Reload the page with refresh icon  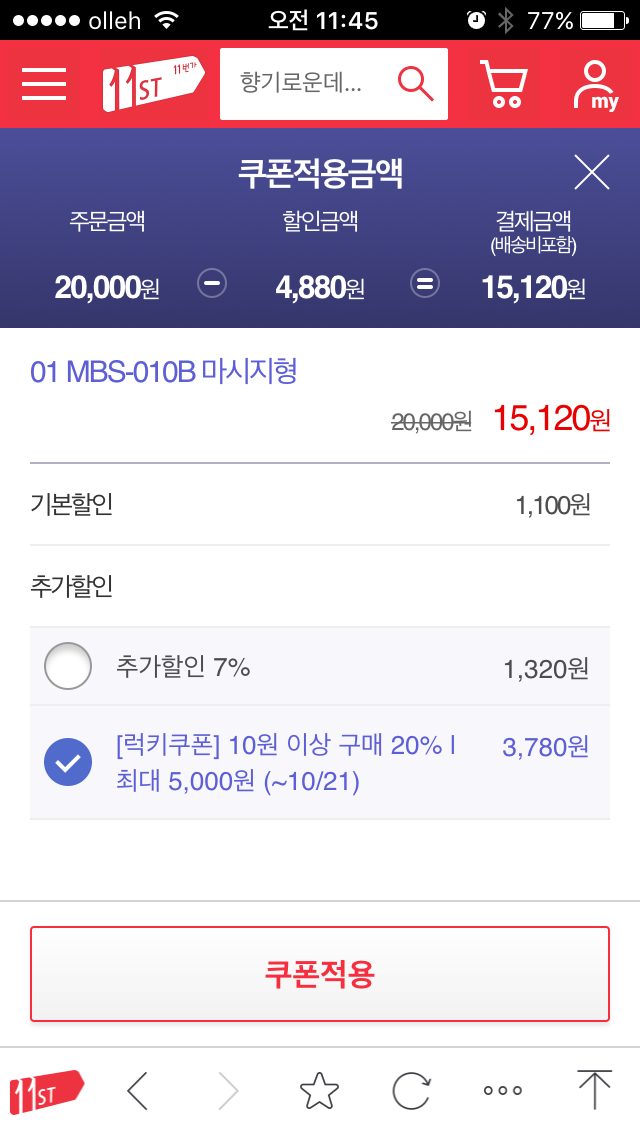[x=411, y=1090]
